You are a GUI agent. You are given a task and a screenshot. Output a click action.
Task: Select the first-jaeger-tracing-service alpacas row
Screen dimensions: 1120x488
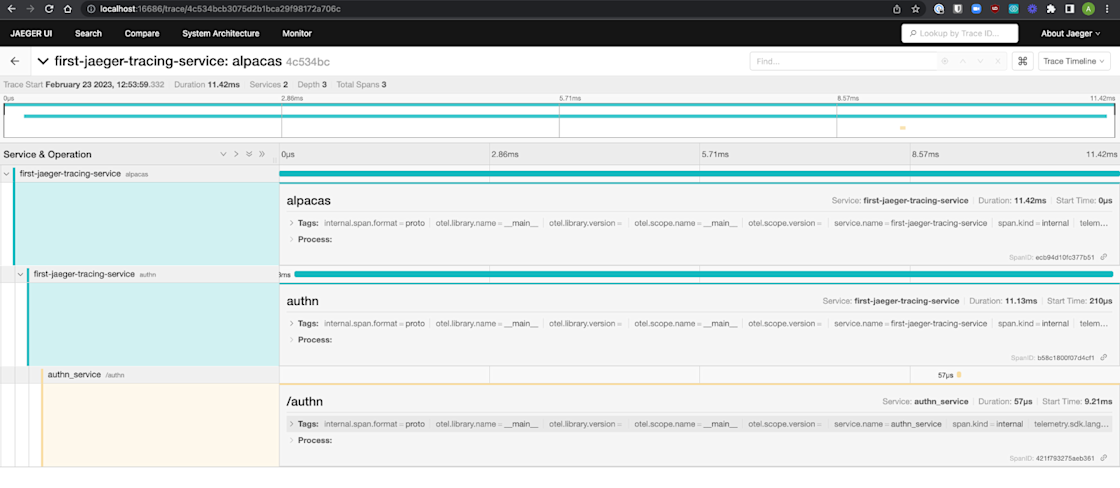coord(140,174)
